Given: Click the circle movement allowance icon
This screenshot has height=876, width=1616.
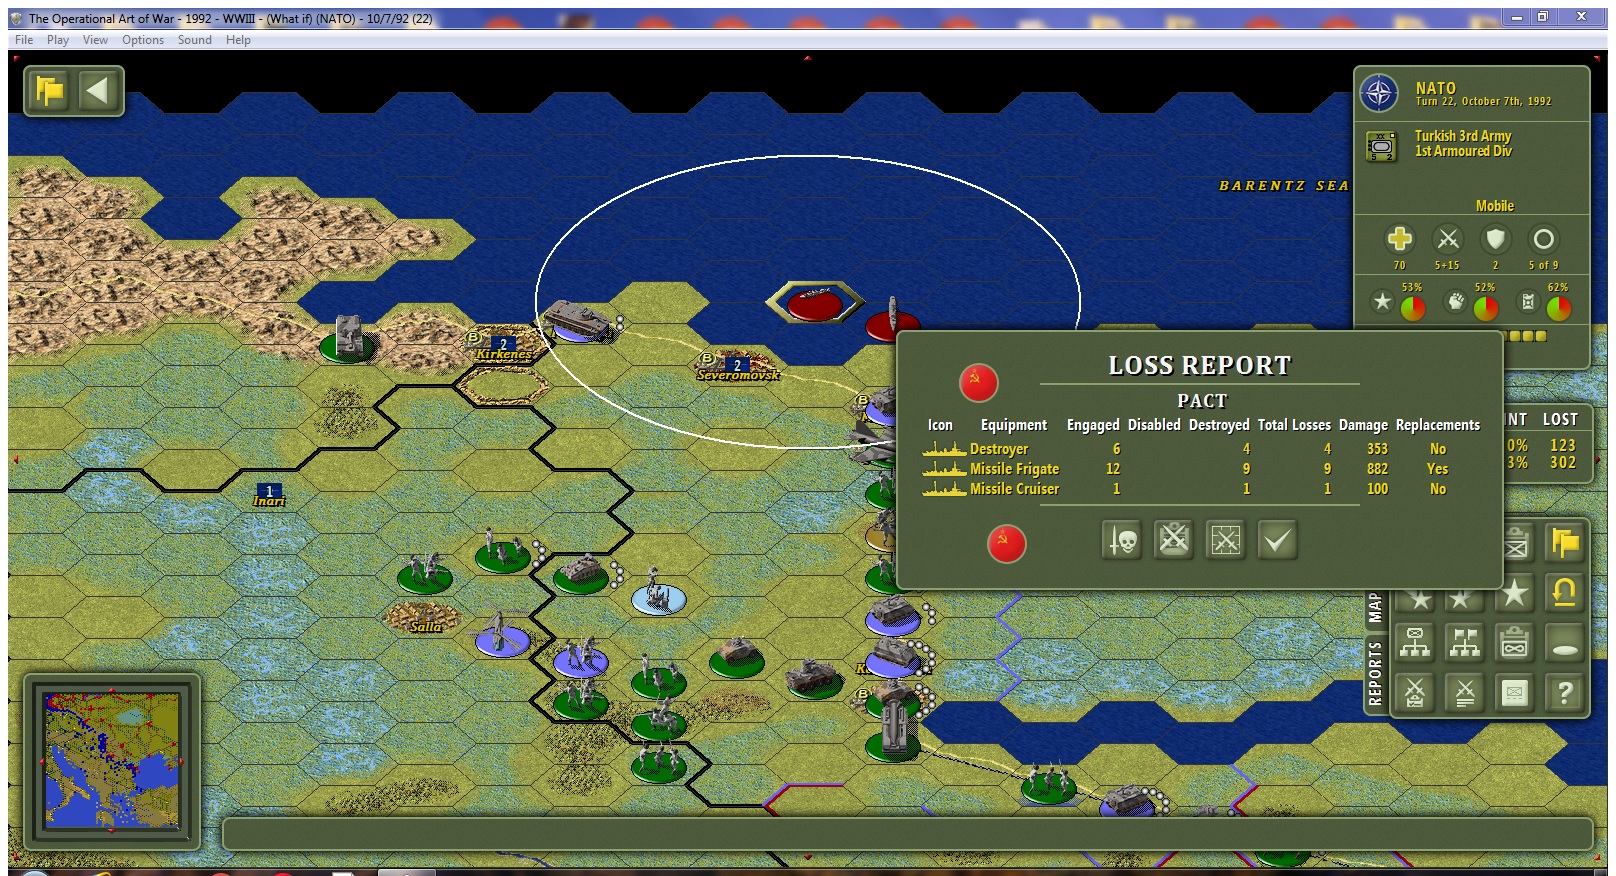Looking at the screenshot, I should point(1543,239).
